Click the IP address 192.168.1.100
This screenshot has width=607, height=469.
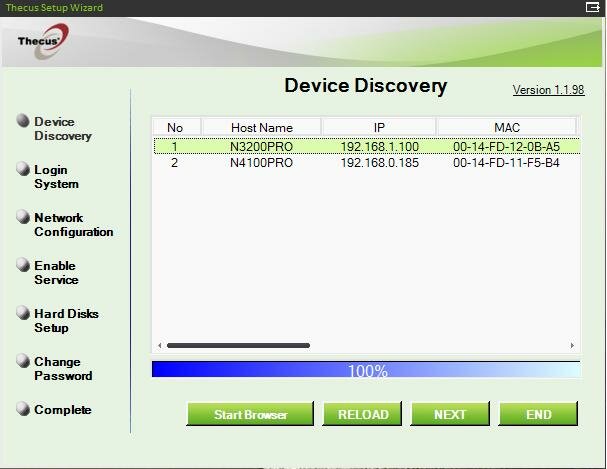click(380, 147)
